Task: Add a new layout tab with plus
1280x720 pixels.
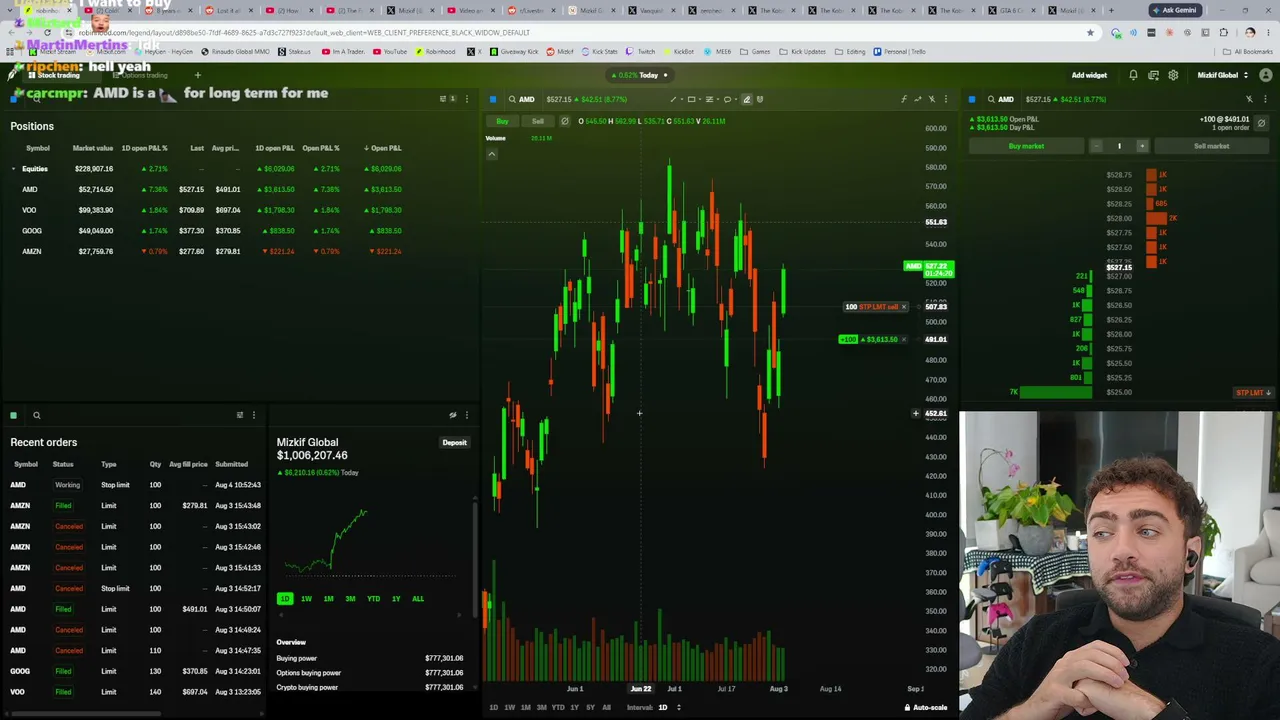Action: pyautogui.click(x=197, y=75)
